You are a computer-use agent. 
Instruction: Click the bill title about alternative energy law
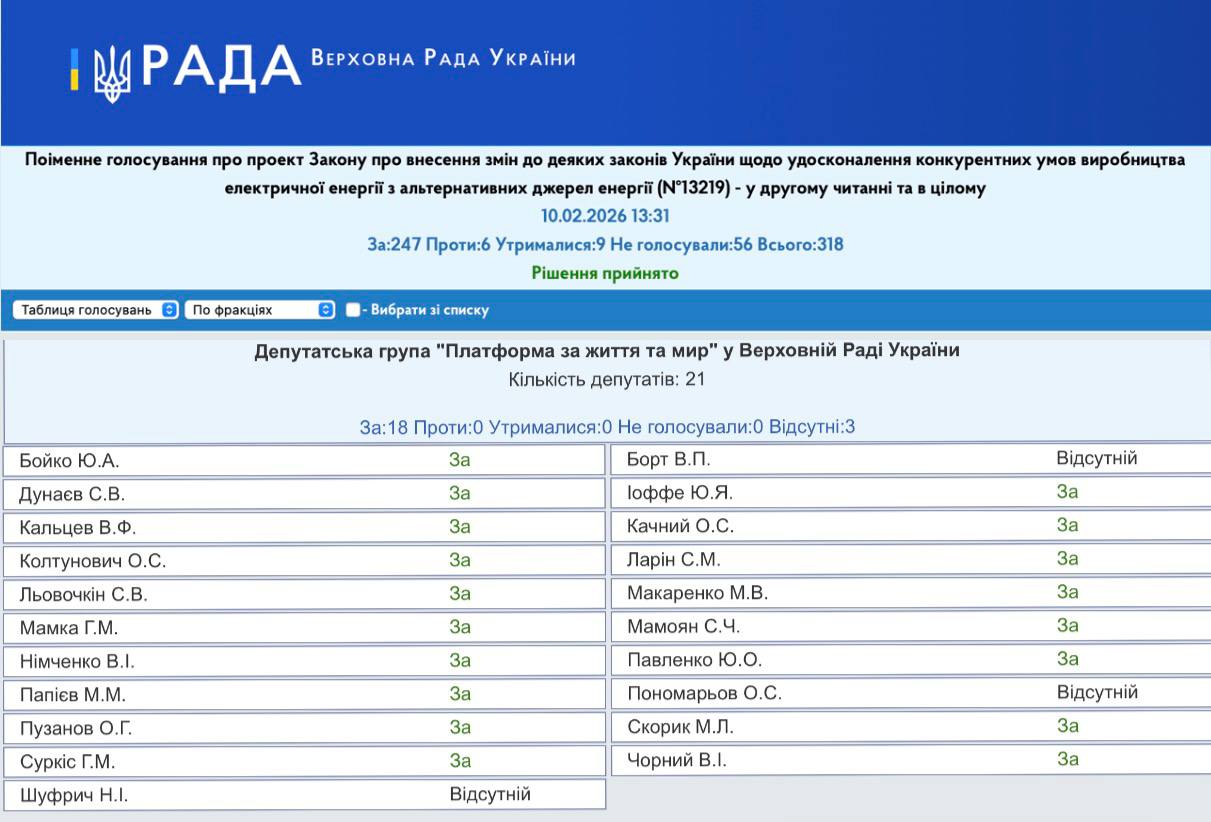[x=604, y=174]
